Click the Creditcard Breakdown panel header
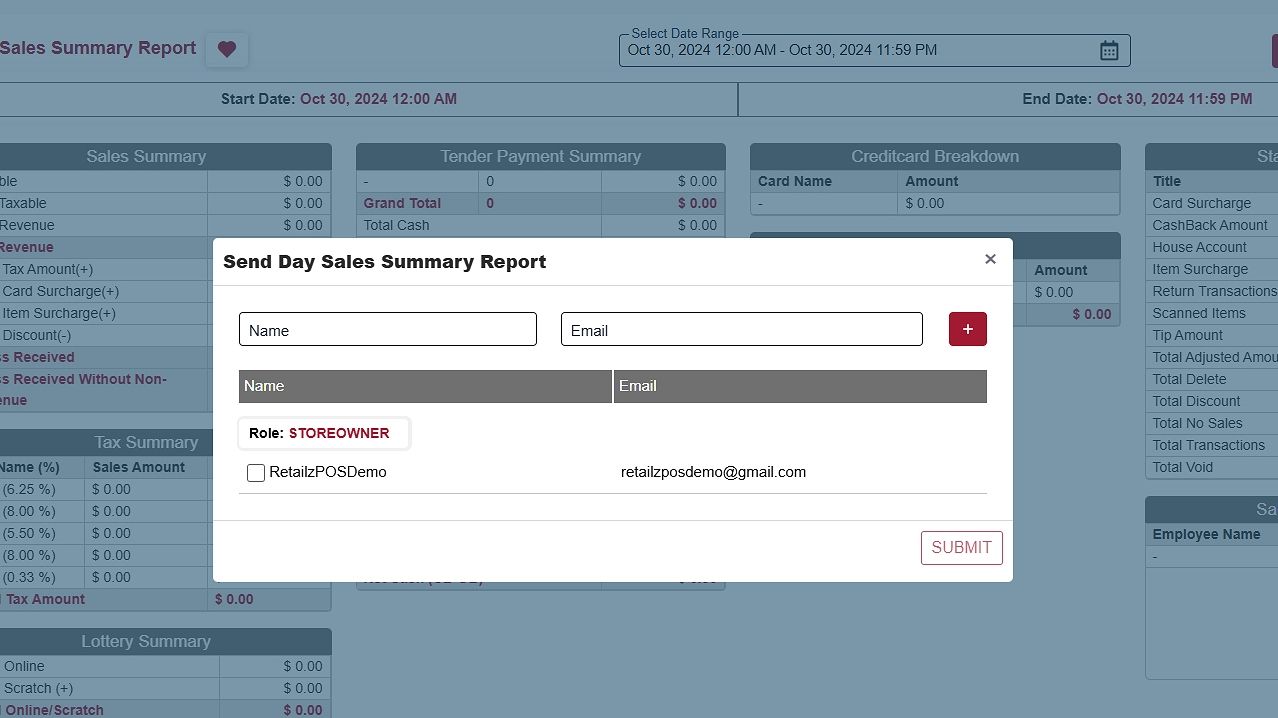The width and height of the screenshot is (1278, 718). coord(934,156)
